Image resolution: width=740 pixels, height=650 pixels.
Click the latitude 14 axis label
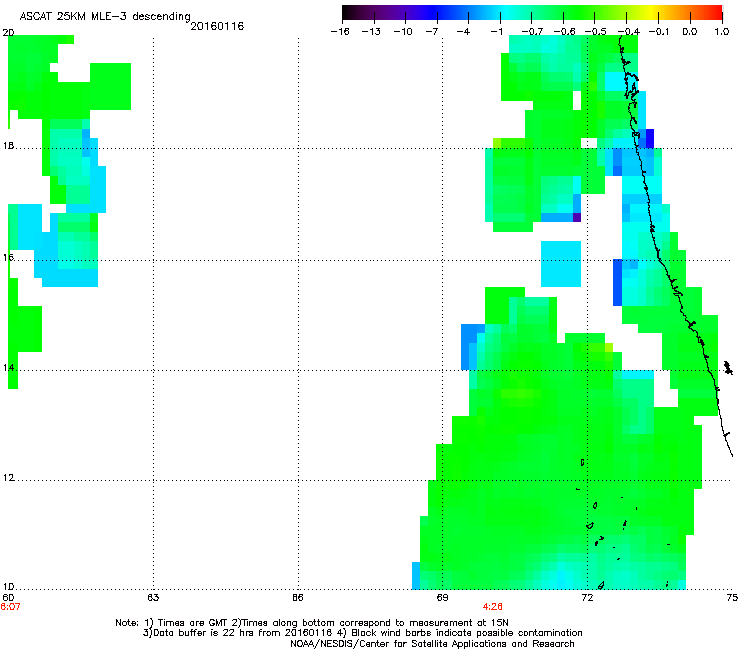coord(8,368)
